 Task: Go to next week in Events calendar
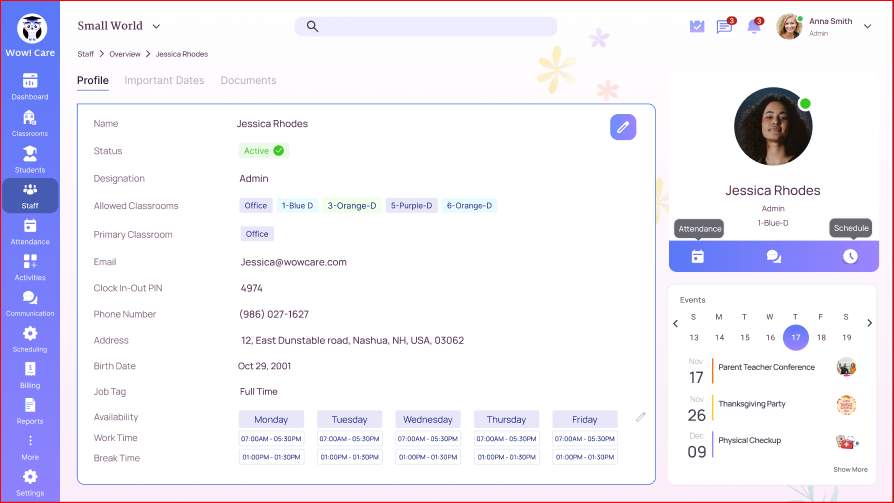[869, 323]
